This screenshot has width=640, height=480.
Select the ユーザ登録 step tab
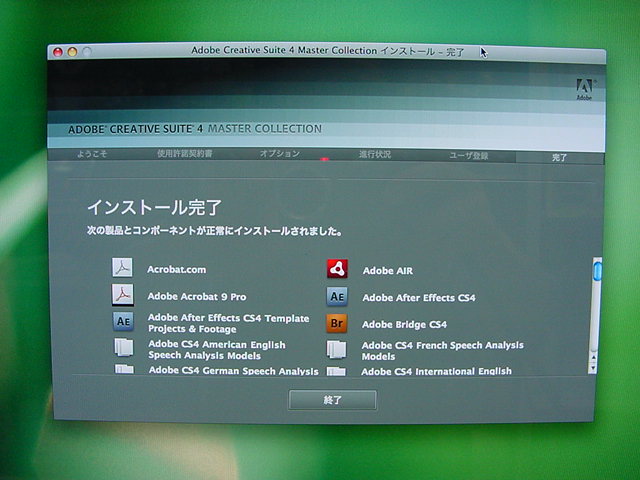coord(469,156)
